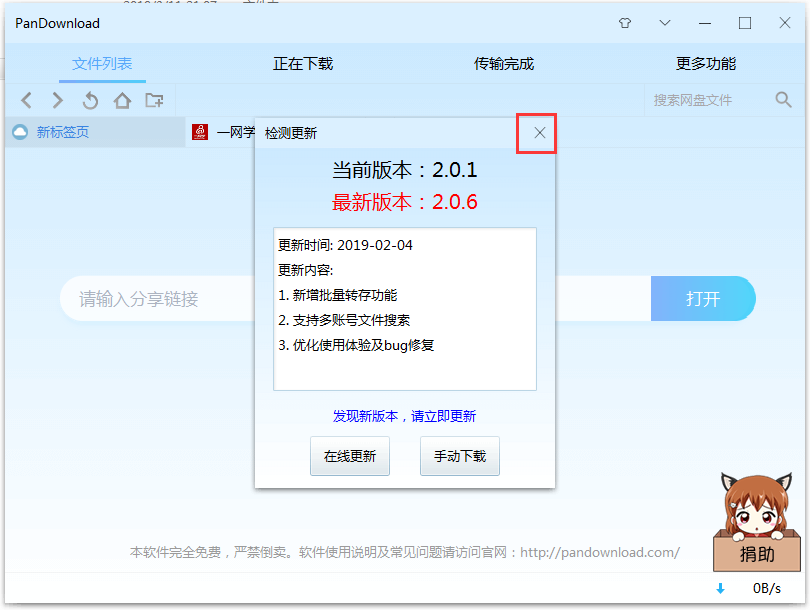Refresh the file list
This screenshot has height=610, width=810.
pyautogui.click(x=90, y=100)
